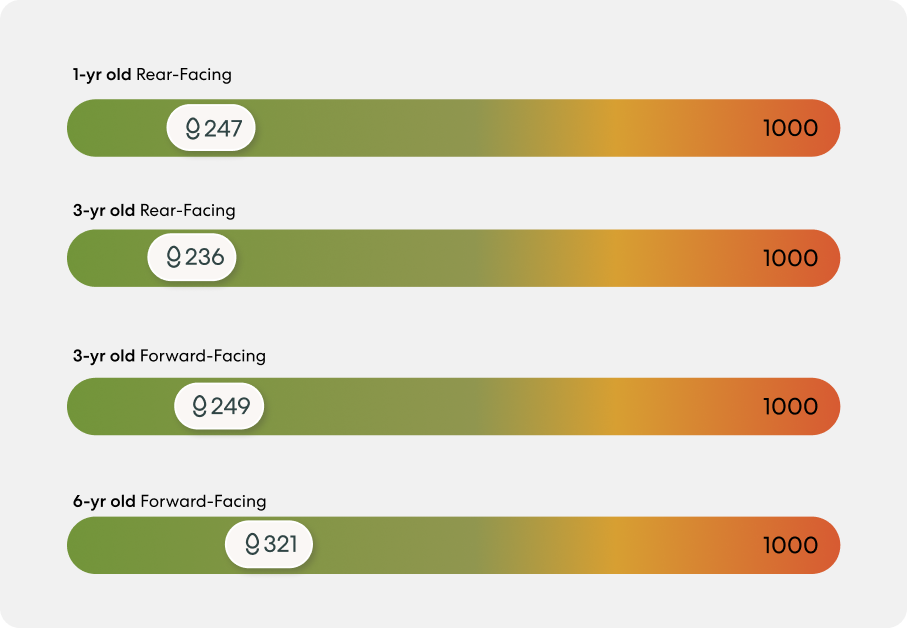Click the egg icon beside score 247
The width and height of the screenshot is (907, 628).
point(193,128)
